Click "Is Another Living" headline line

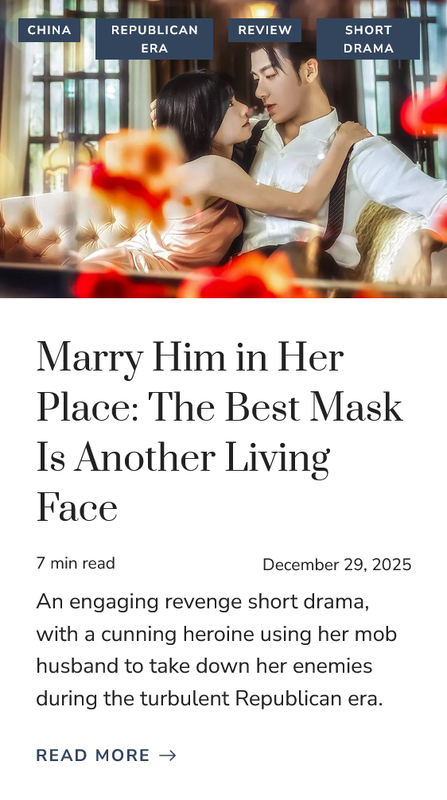point(183,458)
